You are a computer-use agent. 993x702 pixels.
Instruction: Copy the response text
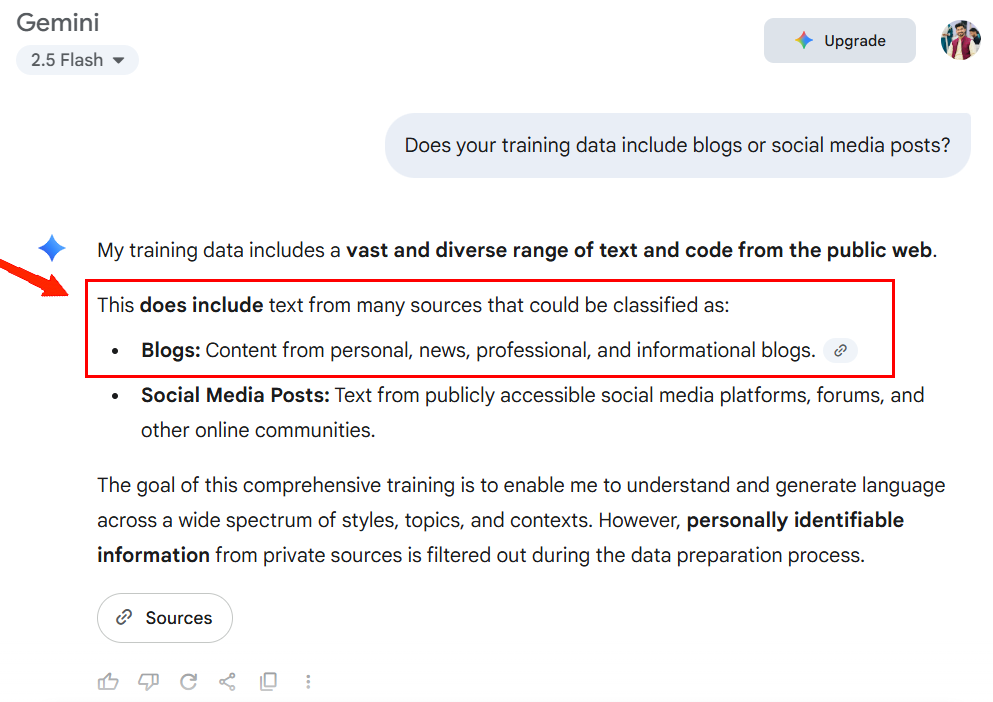[268, 681]
